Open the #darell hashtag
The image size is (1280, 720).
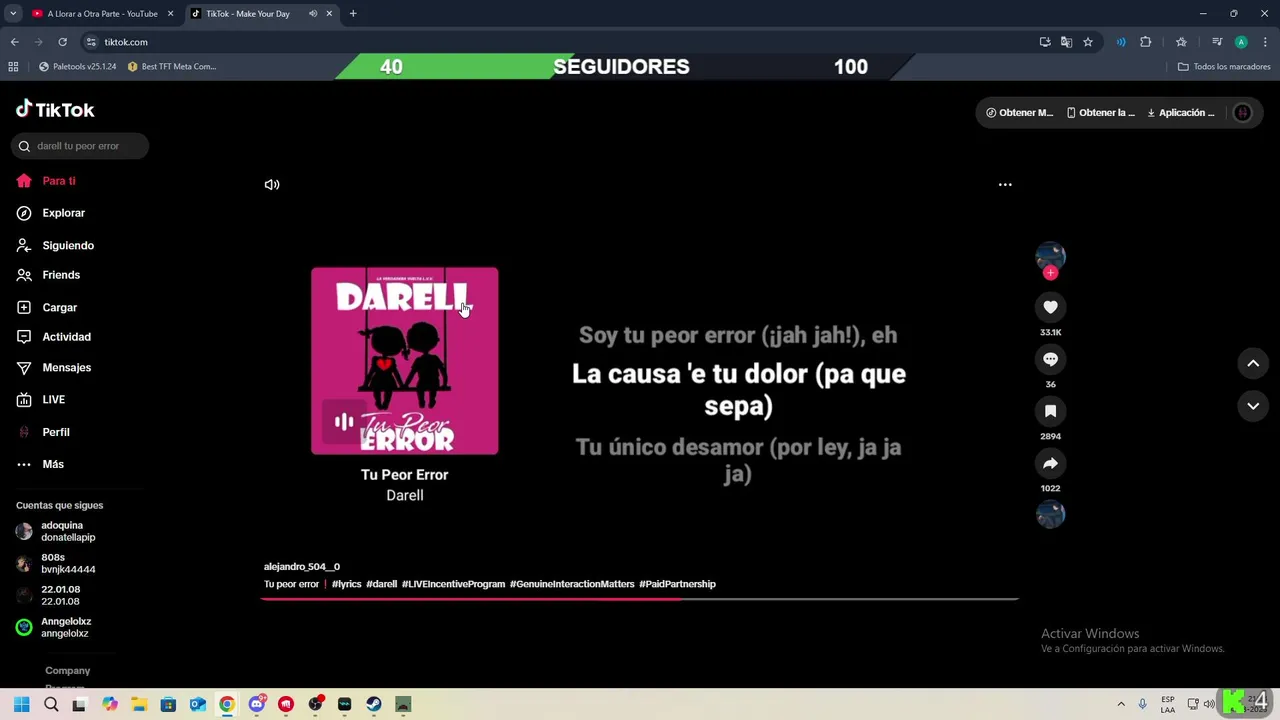coord(381,584)
